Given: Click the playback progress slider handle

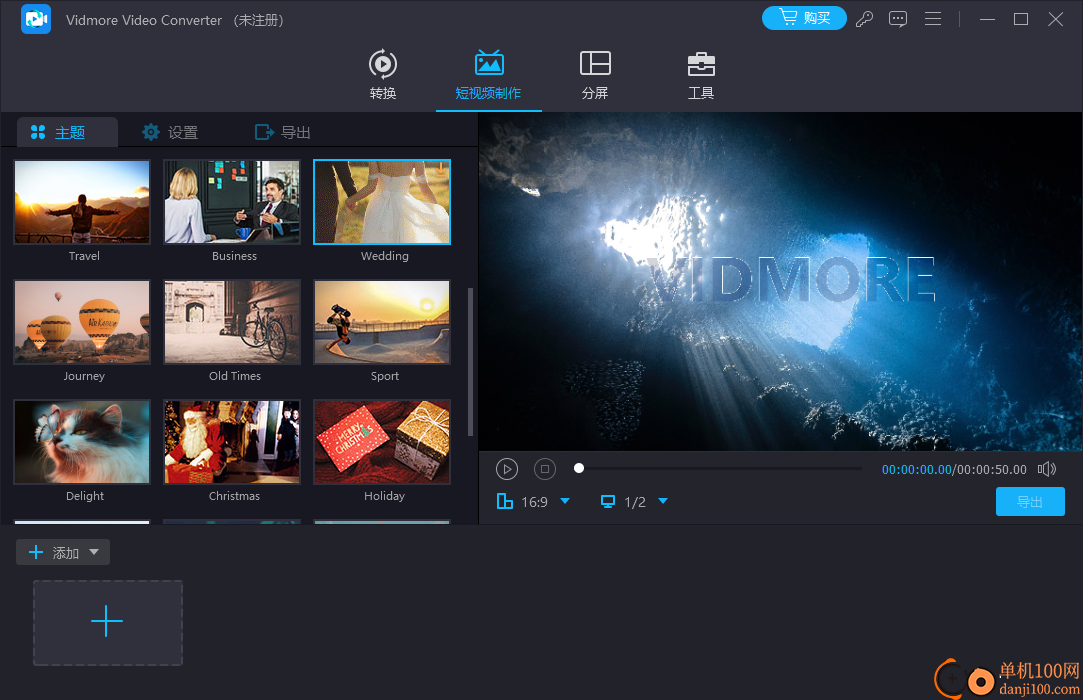Looking at the screenshot, I should (x=579, y=469).
